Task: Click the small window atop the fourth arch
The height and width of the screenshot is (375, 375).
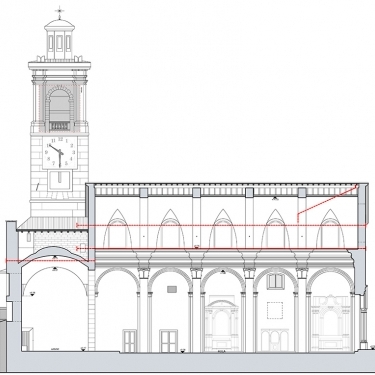Action: pos(275,281)
